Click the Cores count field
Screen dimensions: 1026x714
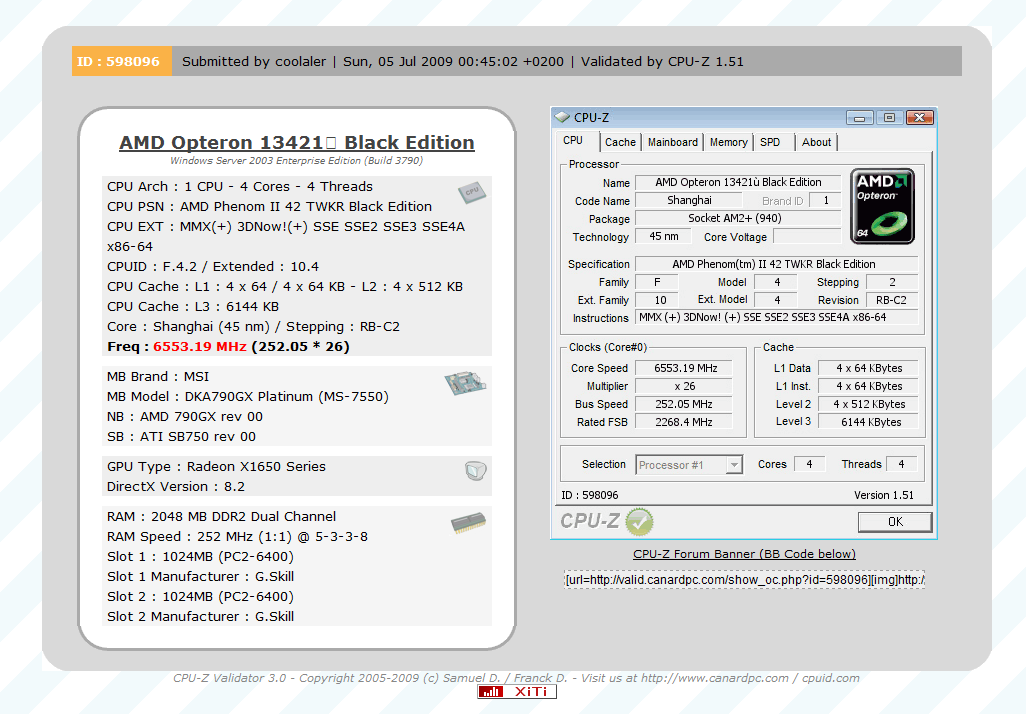(809, 464)
